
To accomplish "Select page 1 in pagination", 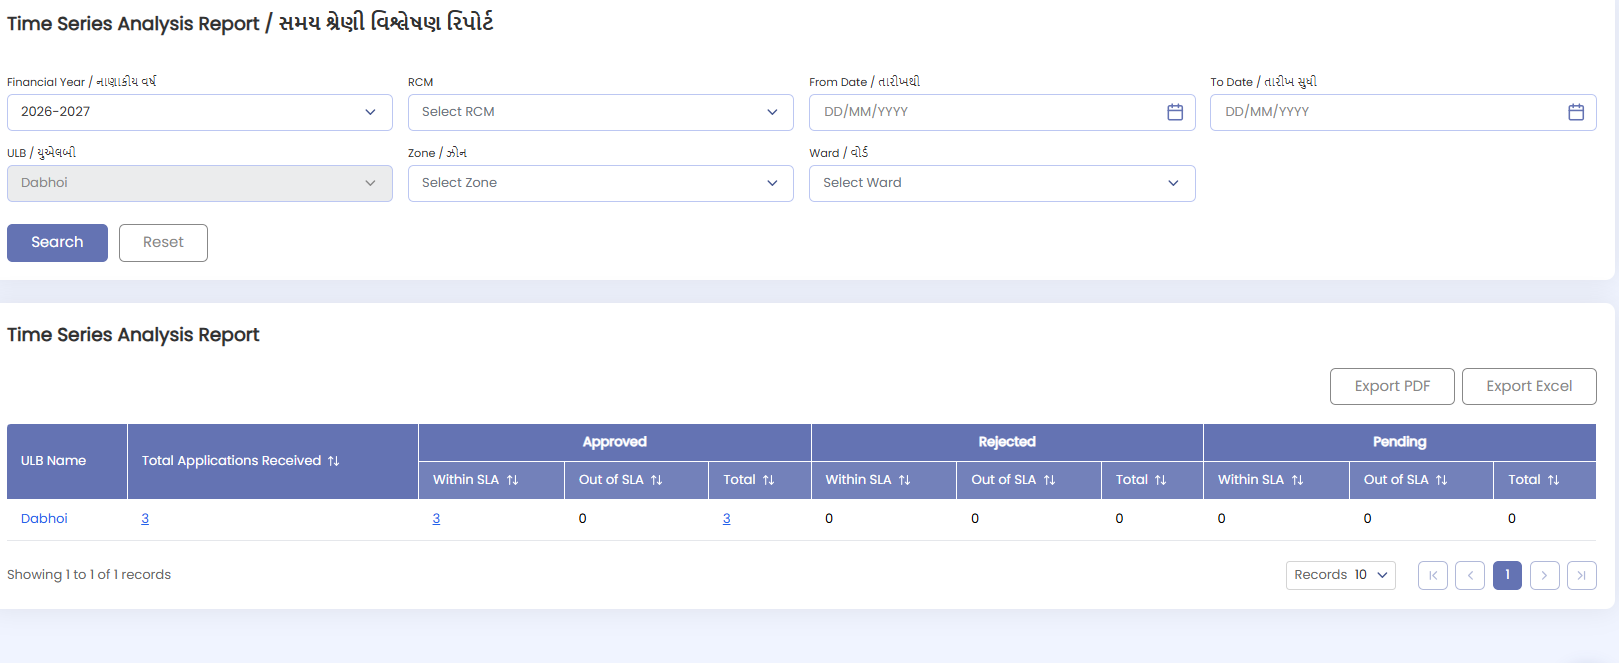I will [x=1507, y=575].
